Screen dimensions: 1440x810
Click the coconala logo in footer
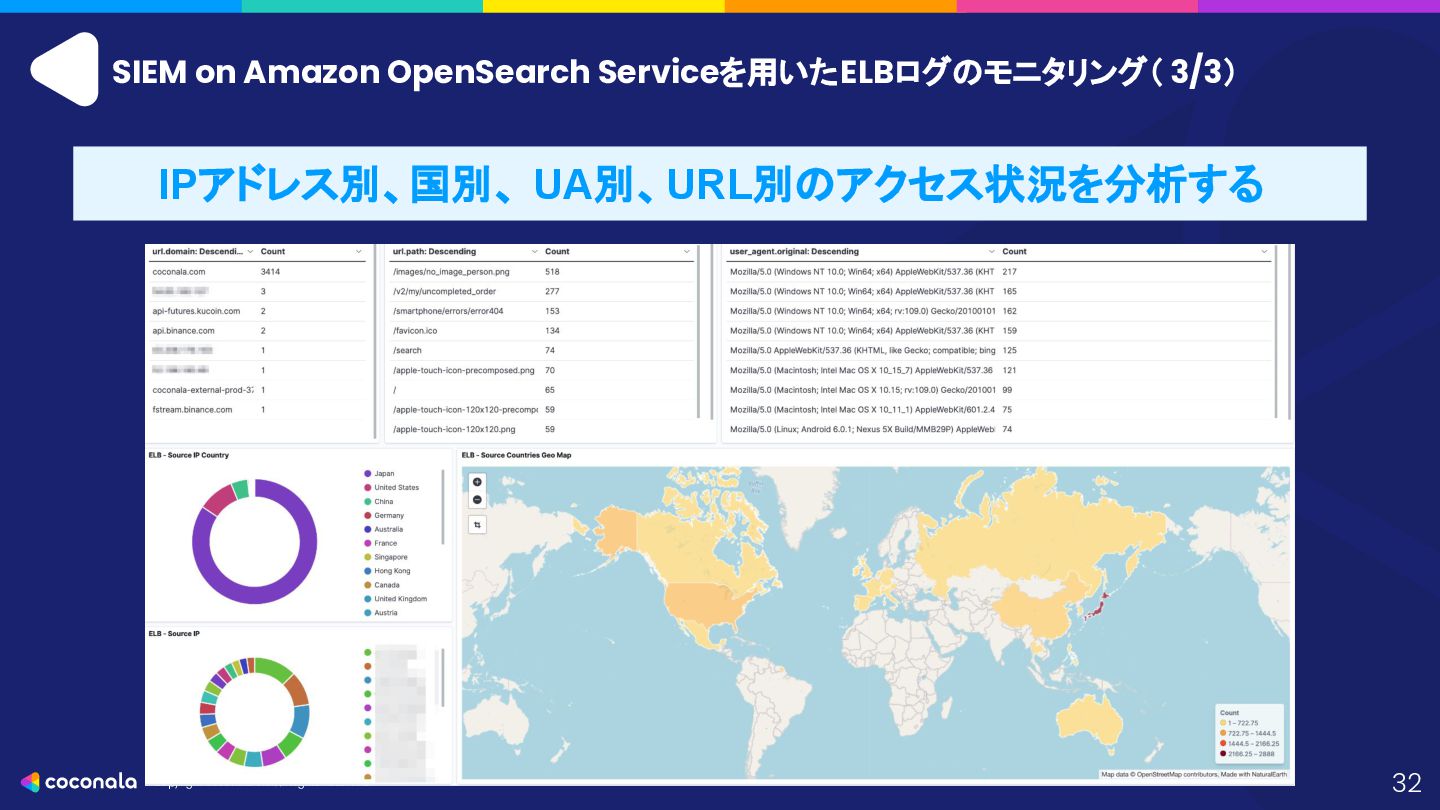click(78, 782)
